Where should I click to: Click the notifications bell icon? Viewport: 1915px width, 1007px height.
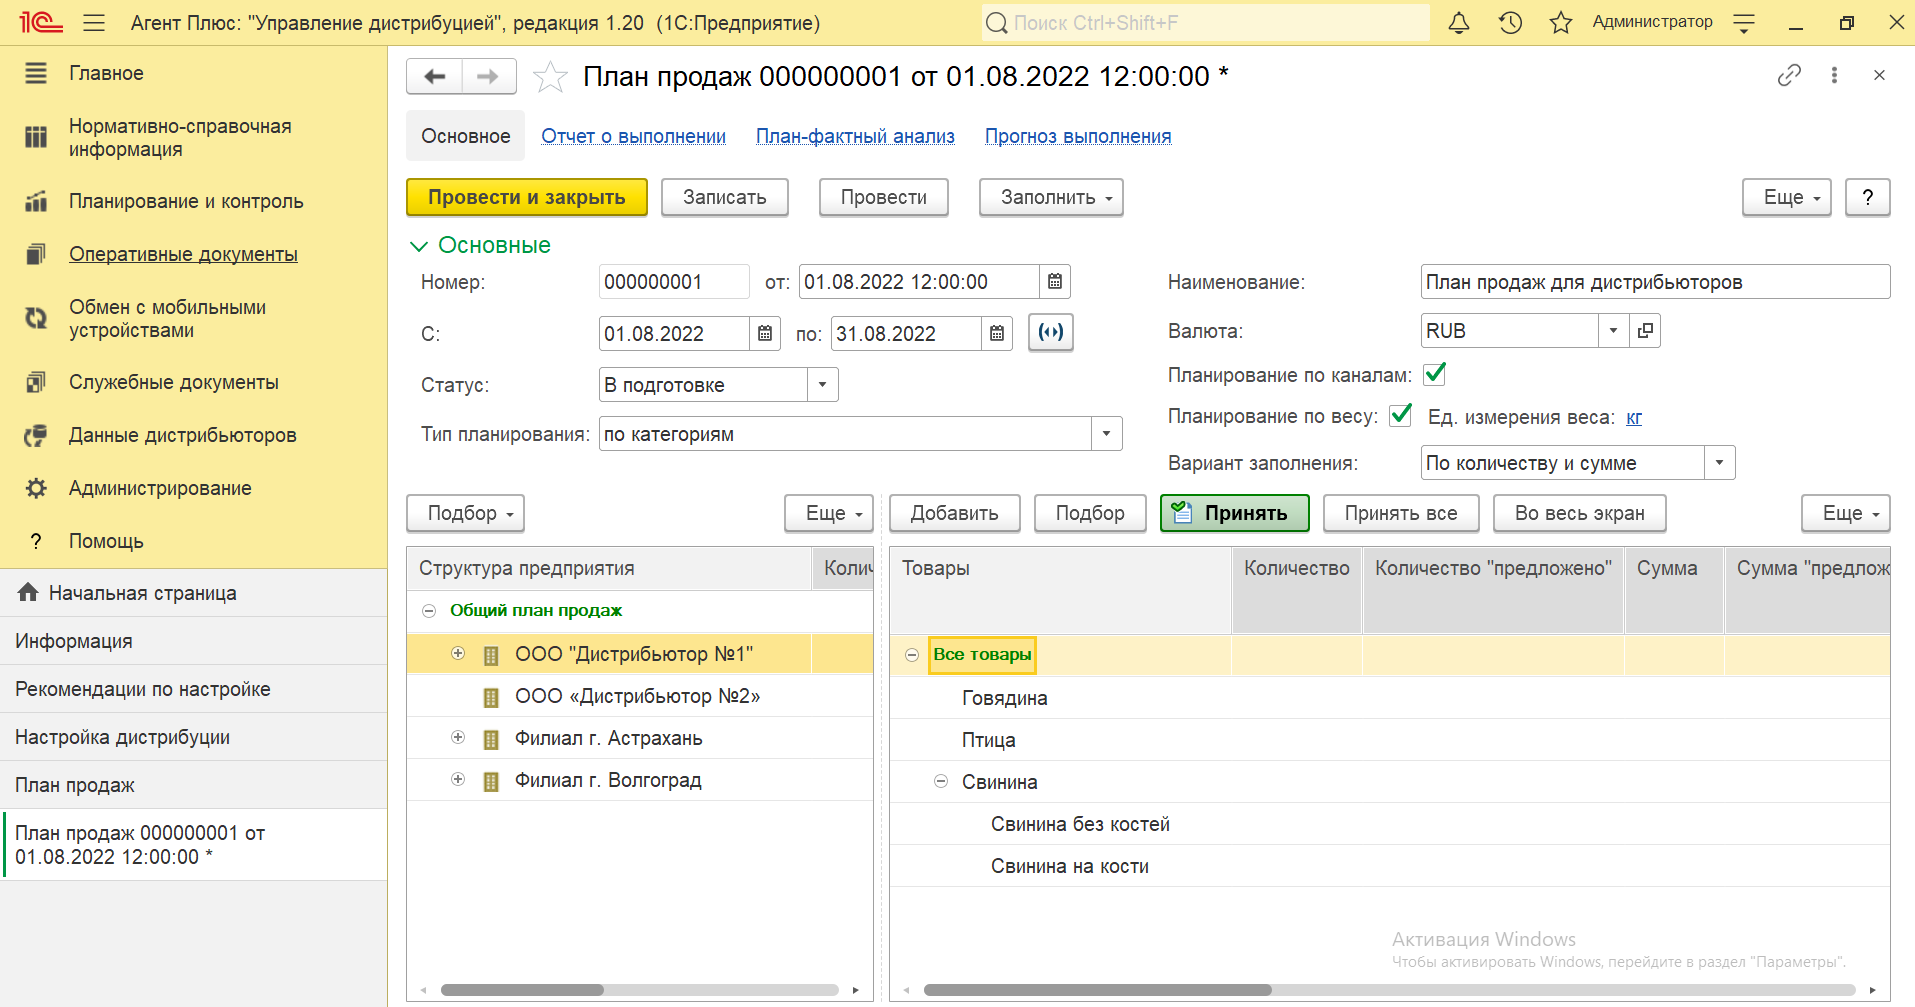[1459, 23]
